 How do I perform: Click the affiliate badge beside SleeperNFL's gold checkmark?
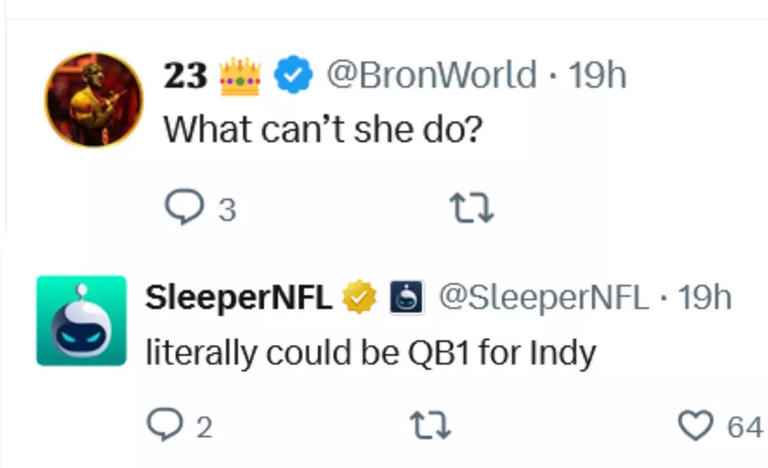(405, 297)
